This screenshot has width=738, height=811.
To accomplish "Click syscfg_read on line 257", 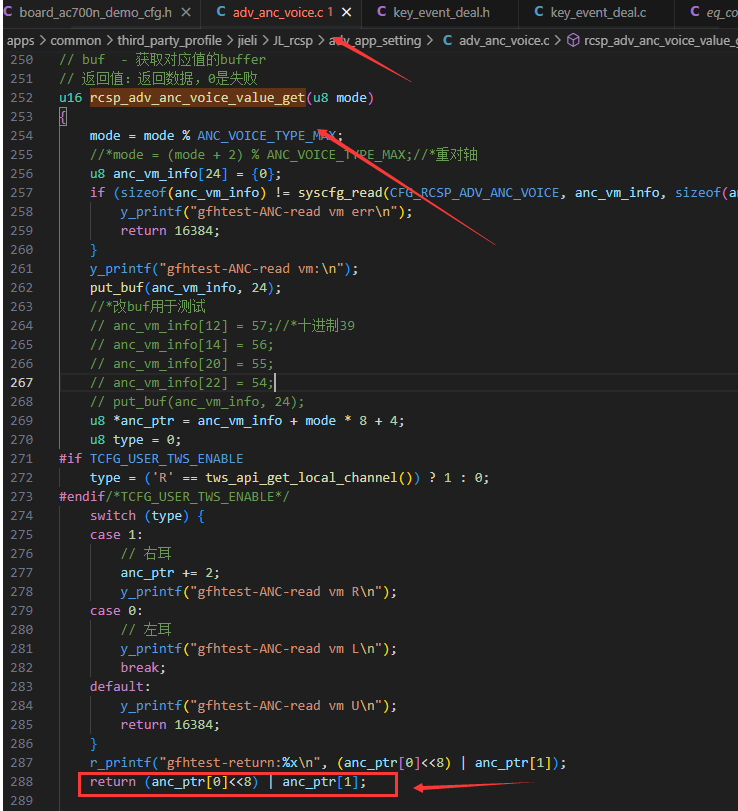I will (x=340, y=192).
